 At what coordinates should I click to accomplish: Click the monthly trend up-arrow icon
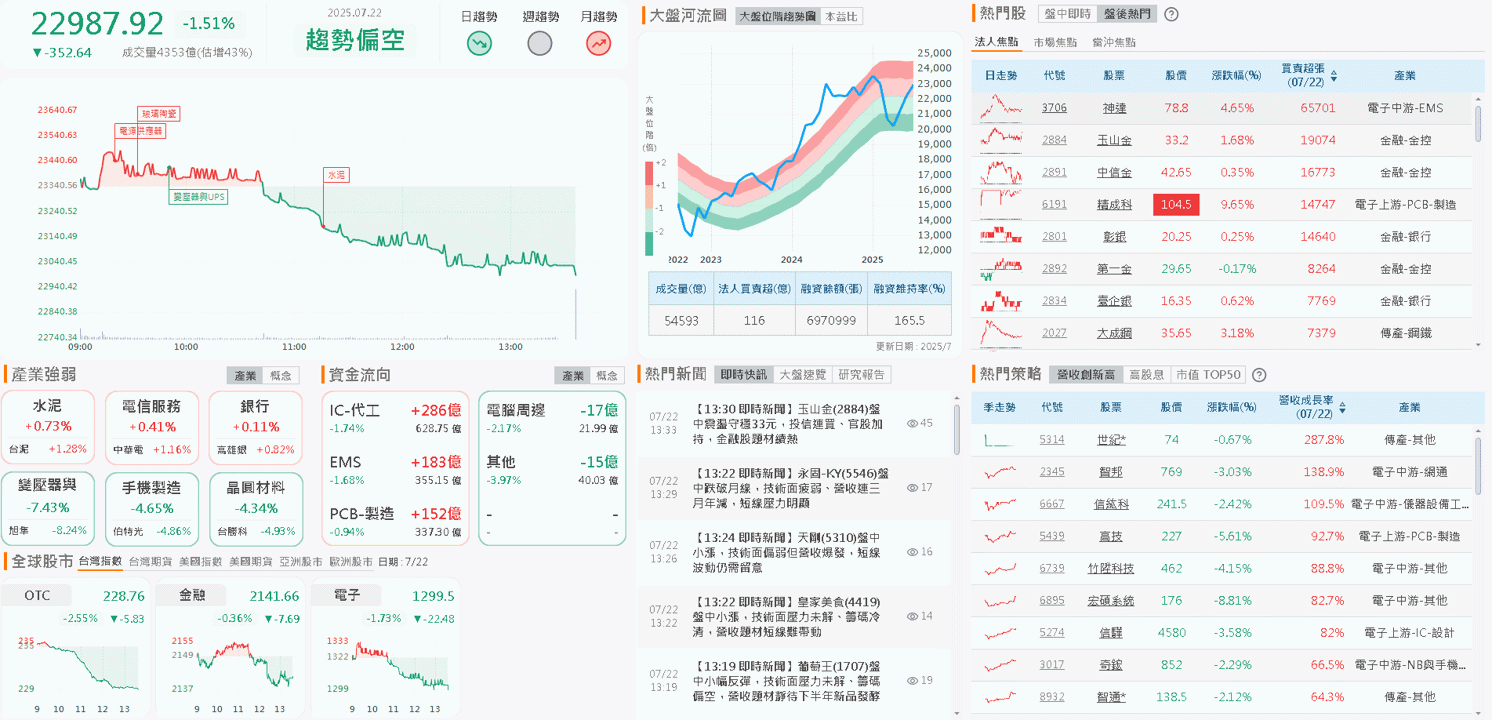tap(599, 43)
